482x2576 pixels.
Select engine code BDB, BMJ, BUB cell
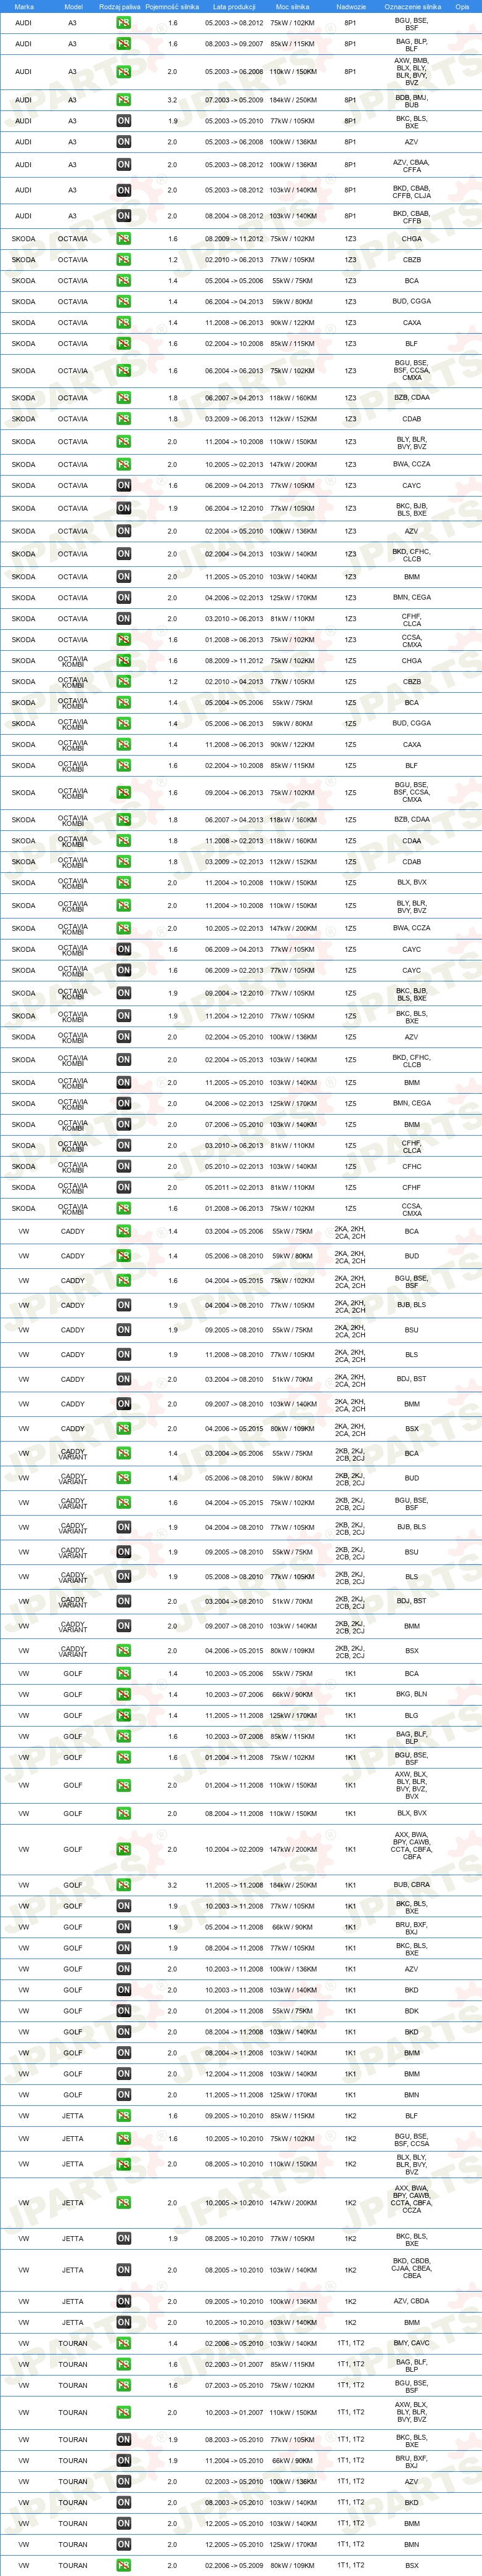tap(412, 100)
